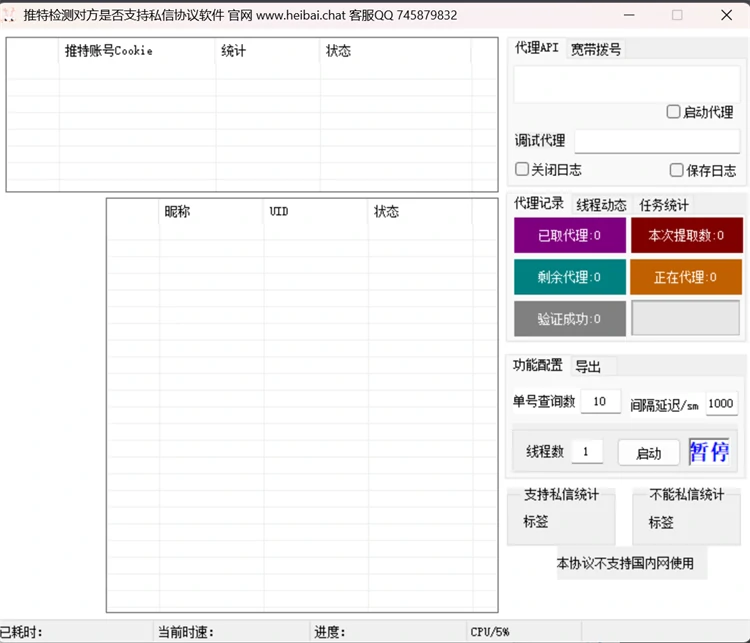Click the empty gray button beside 验证成功
The height and width of the screenshot is (643, 750).
[x=686, y=318]
